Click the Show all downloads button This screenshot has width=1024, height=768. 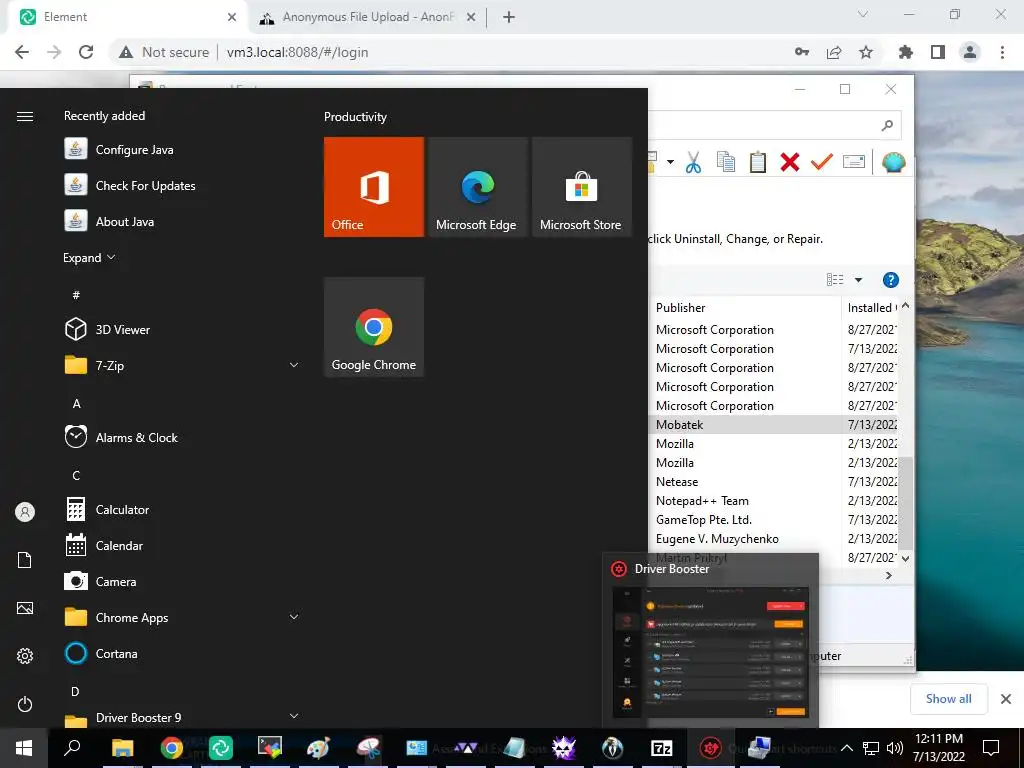coord(948,699)
